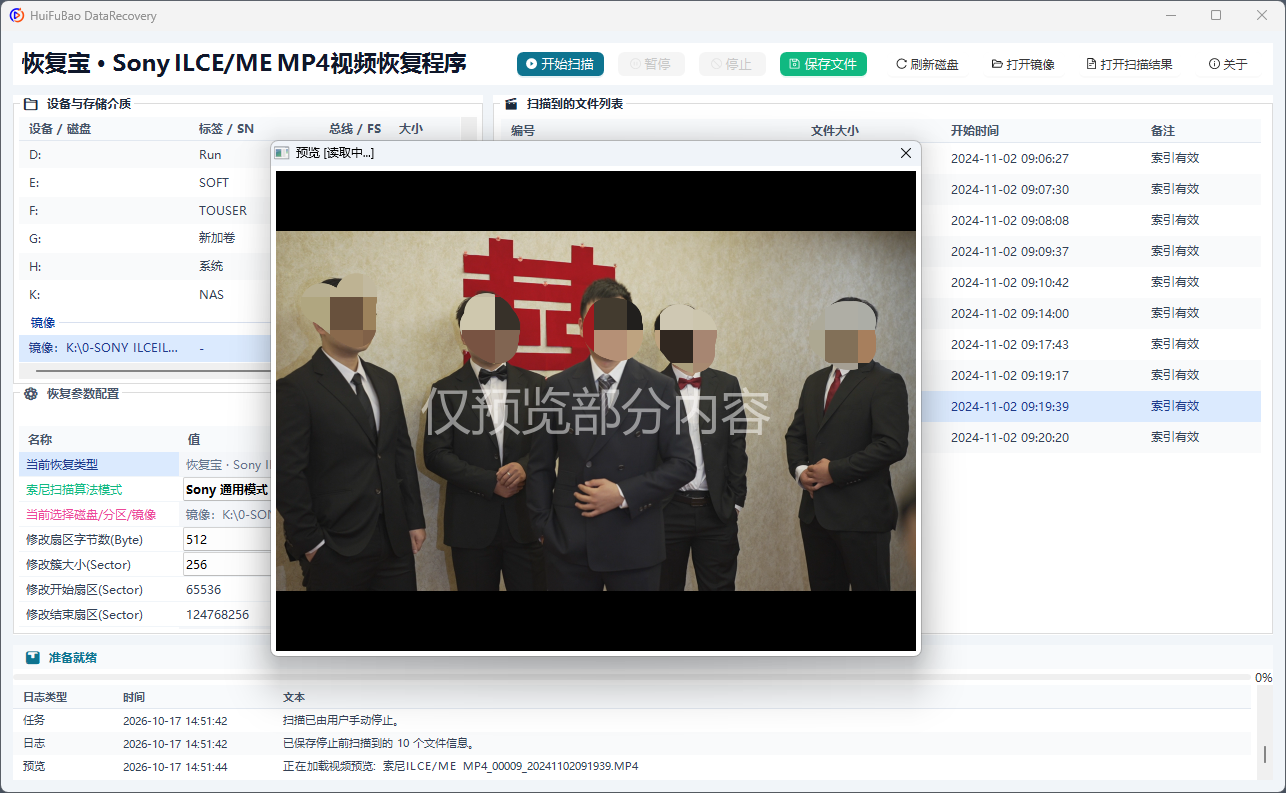Image resolution: width=1286 pixels, height=793 pixels.
Task: Click the preview window's title bar icon
Action: [x=282, y=153]
